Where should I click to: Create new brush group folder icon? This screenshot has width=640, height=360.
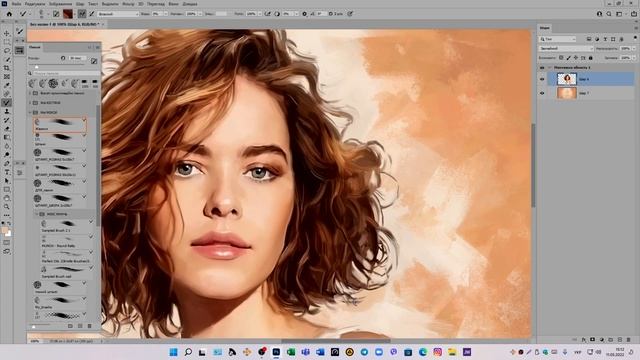[70, 326]
